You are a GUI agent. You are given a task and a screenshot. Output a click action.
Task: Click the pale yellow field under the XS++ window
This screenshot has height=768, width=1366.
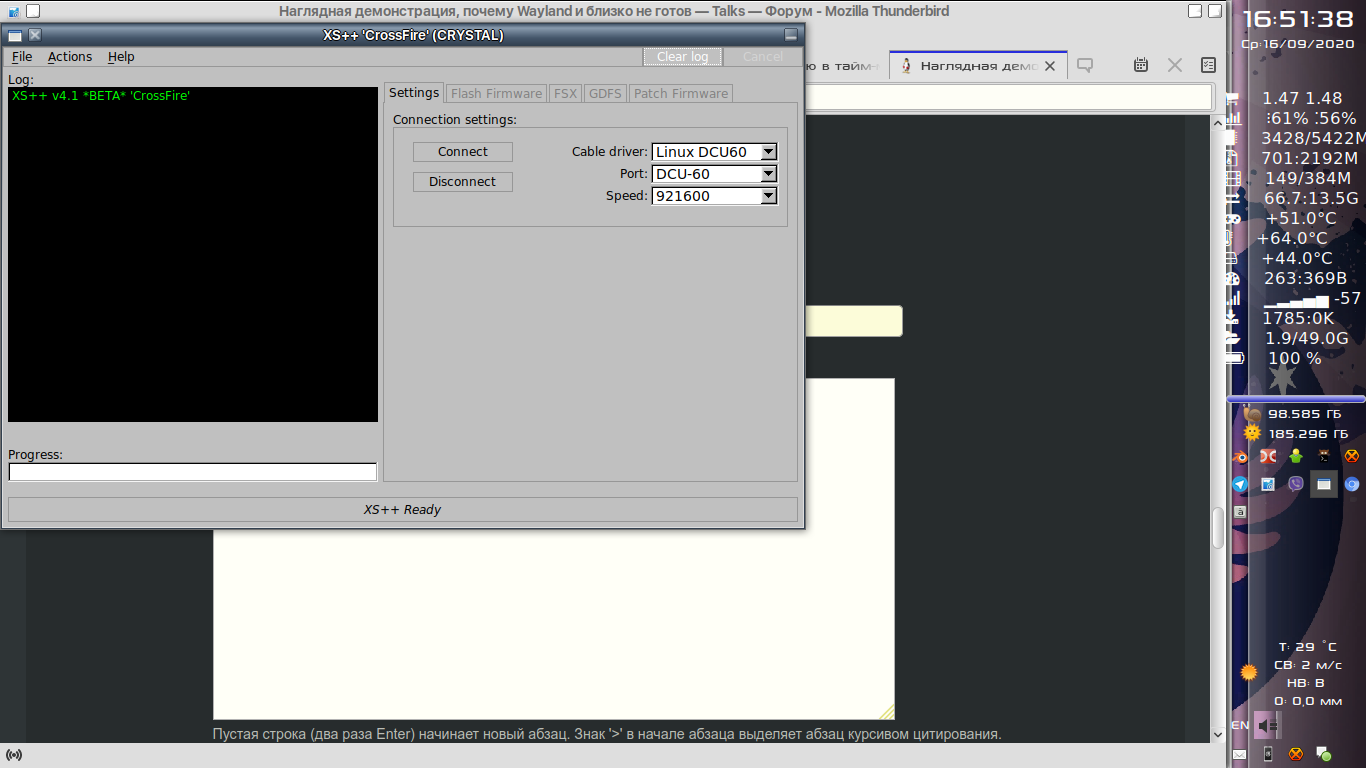tap(853, 321)
